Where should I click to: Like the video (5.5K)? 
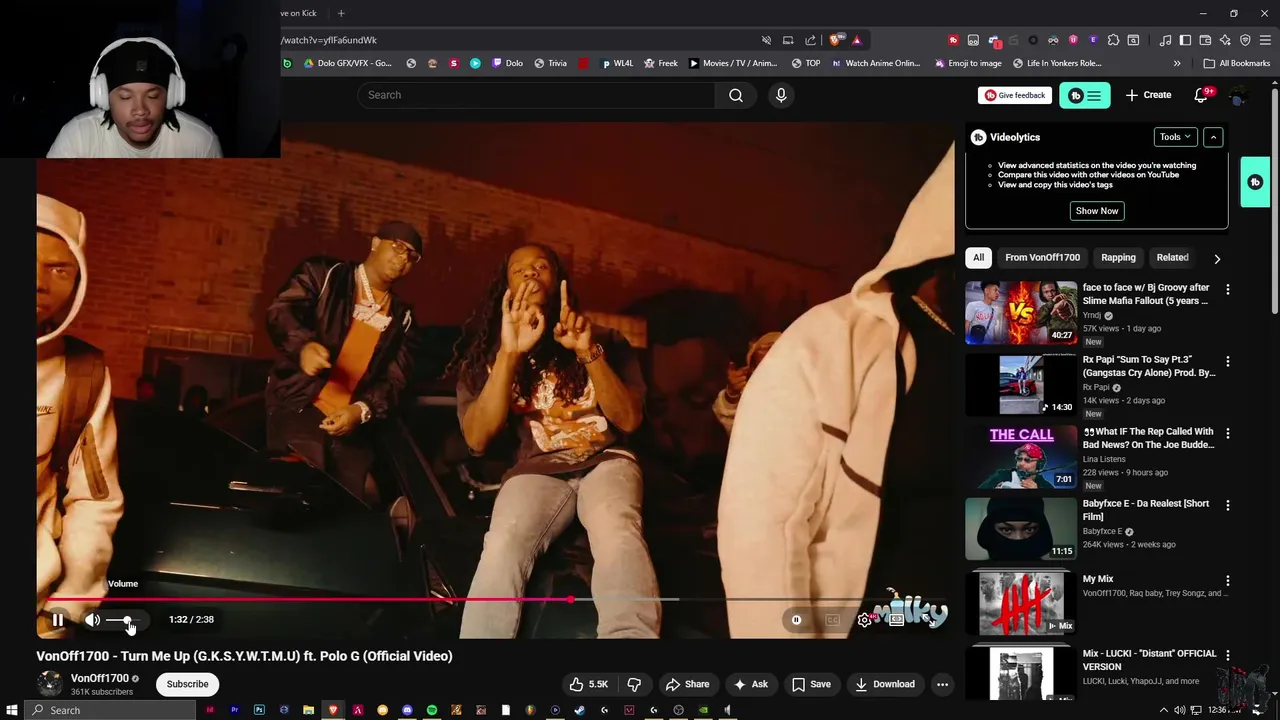click(589, 684)
